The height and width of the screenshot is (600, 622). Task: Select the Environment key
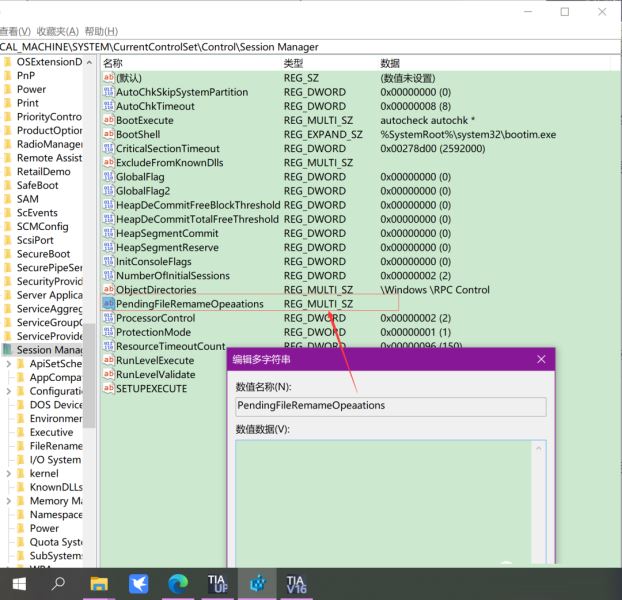56,418
